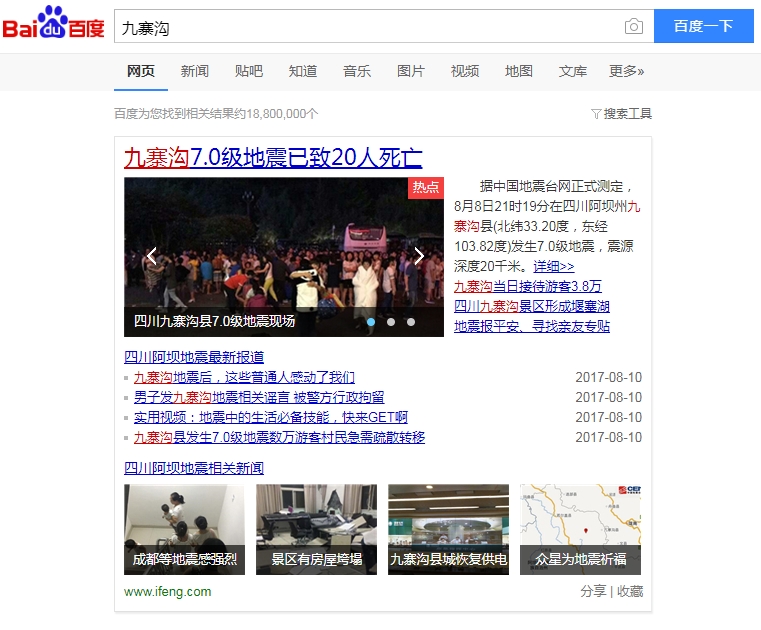Click the 收藏 link

coord(630,591)
